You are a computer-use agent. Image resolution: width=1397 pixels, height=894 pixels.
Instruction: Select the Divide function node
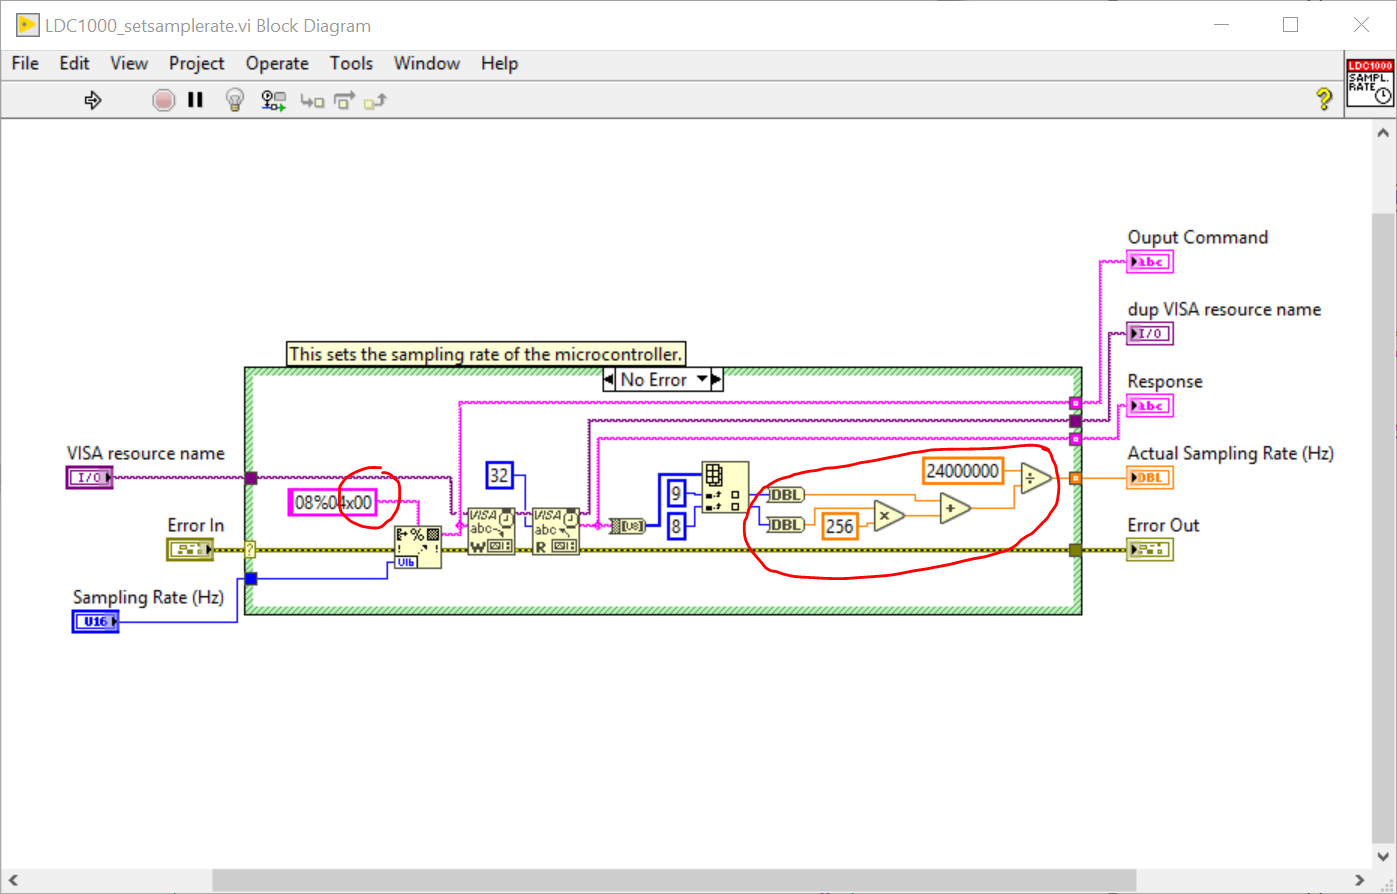point(1035,479)
